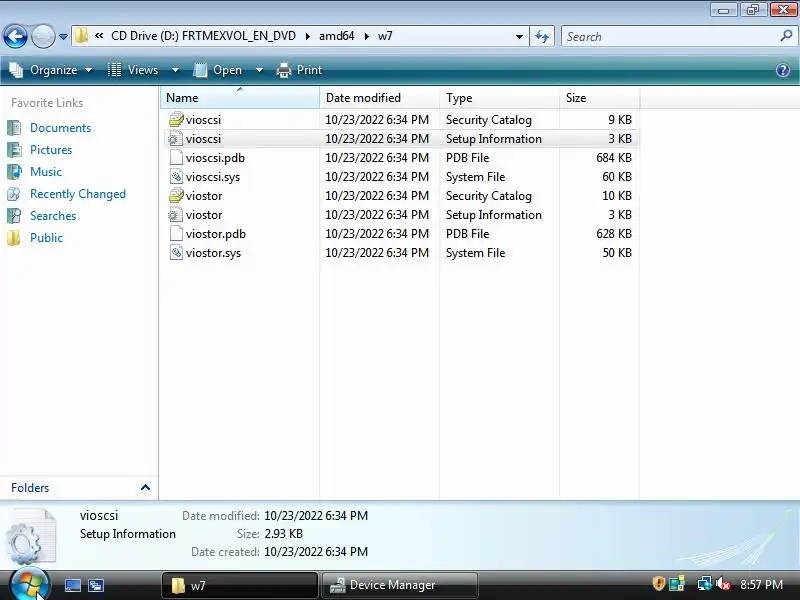Click the amd64 breadcrumb segment
The width and height of the screenshot is (800, 600).
pos(337,36)
